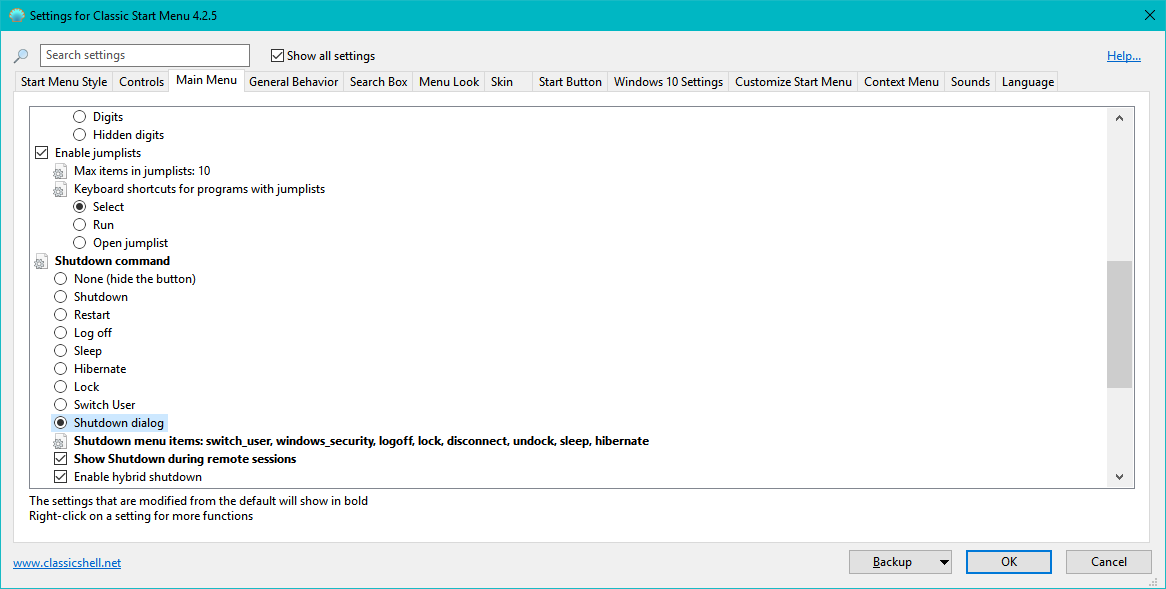Click gear icon beside Keyboard shortcuts for programs
1166x589 pixels.
[60, 190]
